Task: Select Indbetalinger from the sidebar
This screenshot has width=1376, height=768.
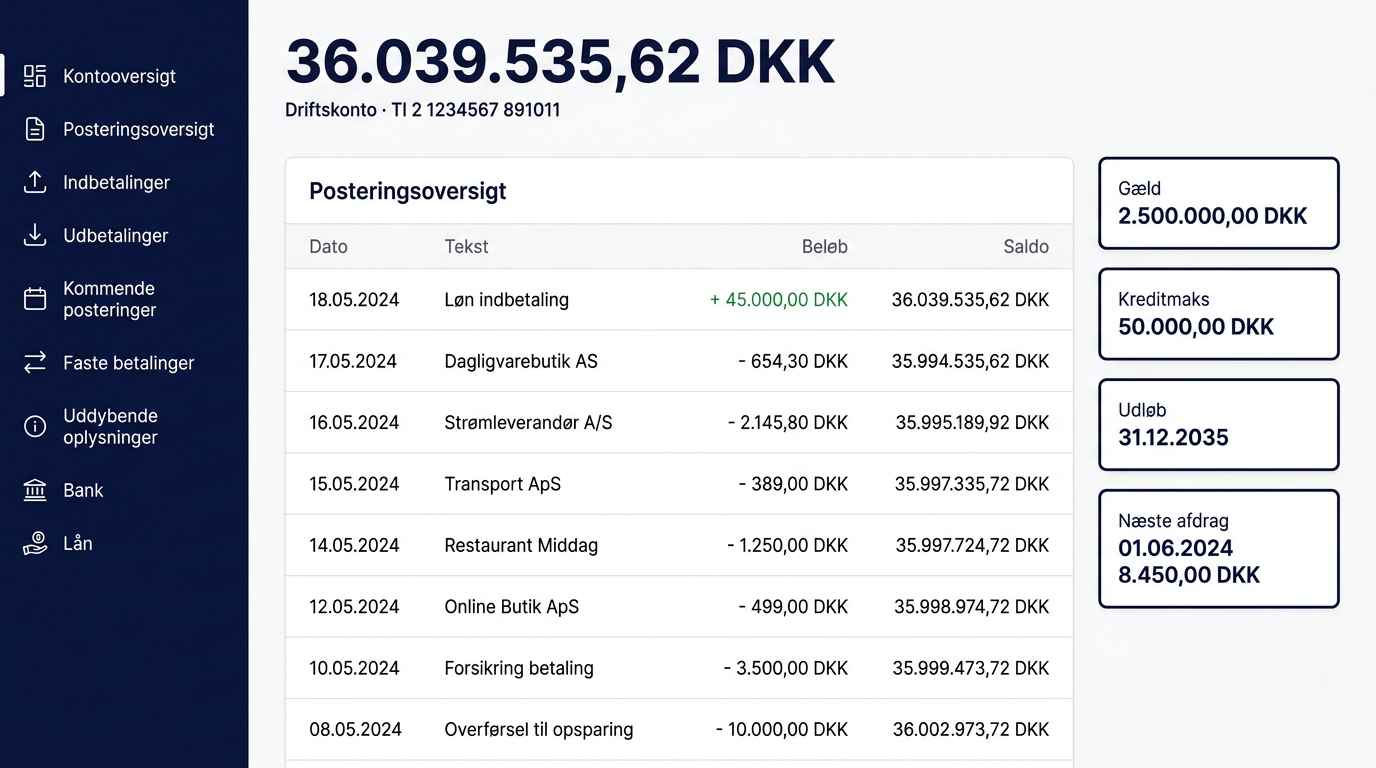Action: coord(116,182)
